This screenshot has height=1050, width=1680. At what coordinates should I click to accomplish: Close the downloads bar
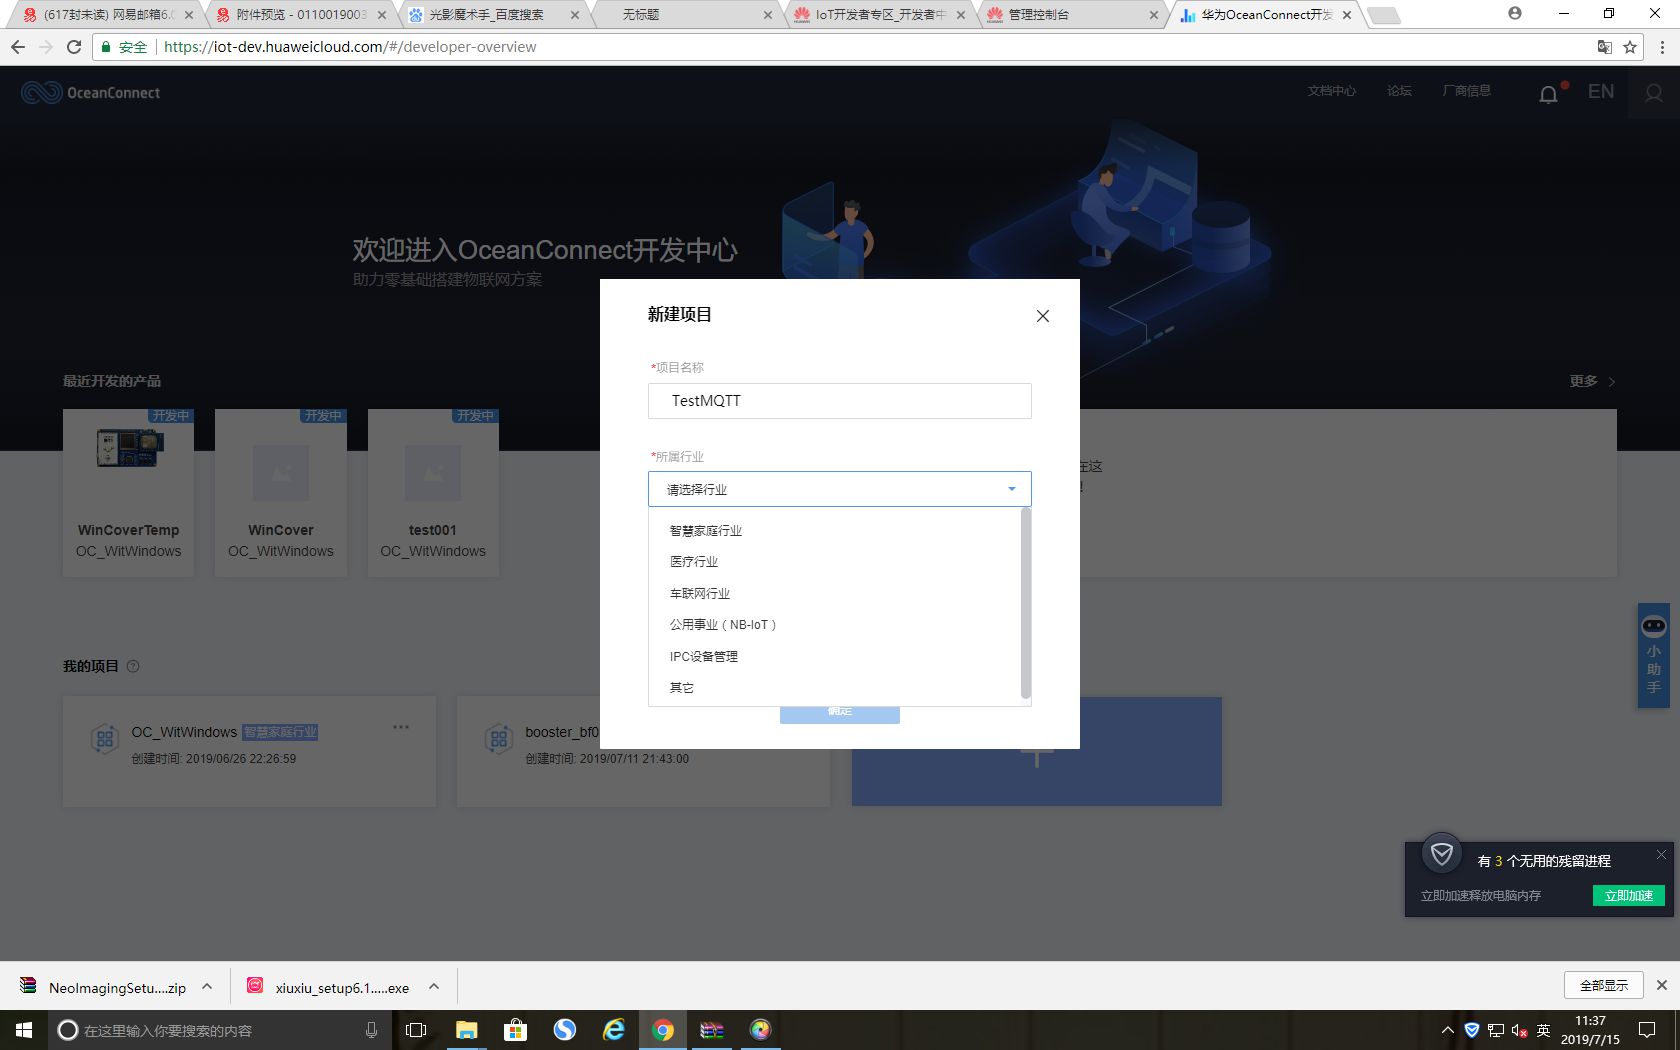click(x=1662, y=985)
